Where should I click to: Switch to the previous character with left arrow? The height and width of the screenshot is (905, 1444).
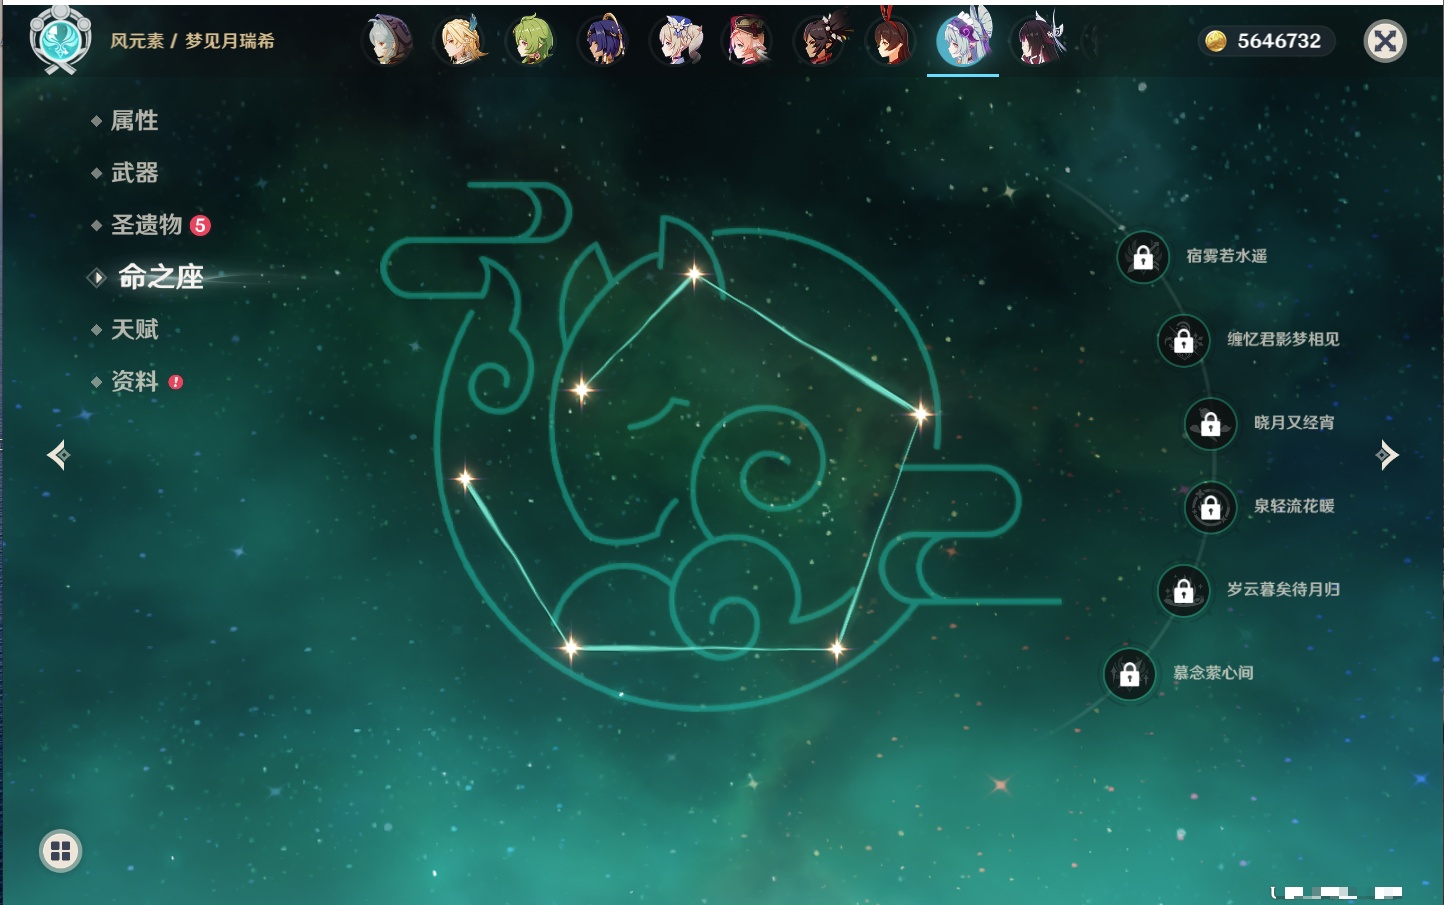tap(58, 455)
